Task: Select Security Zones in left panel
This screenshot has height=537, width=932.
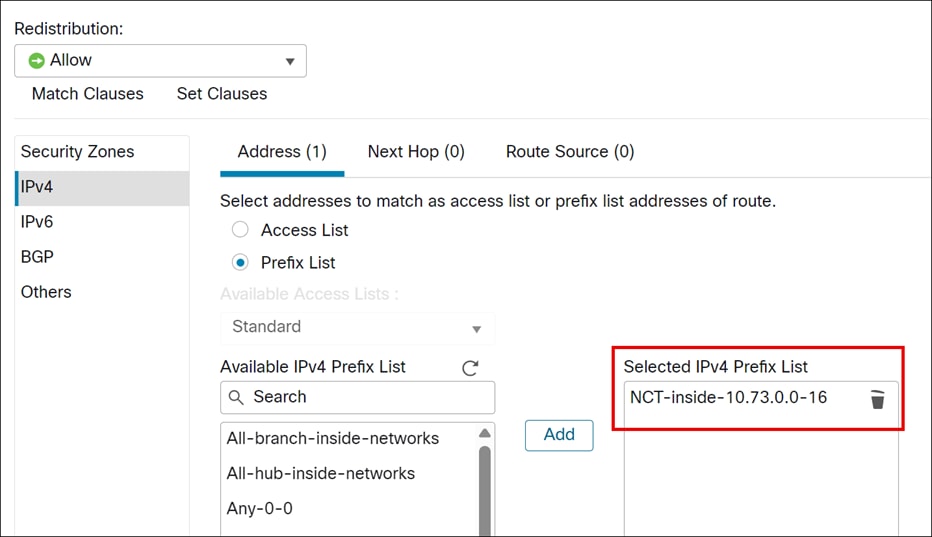Action: (78, 152)
